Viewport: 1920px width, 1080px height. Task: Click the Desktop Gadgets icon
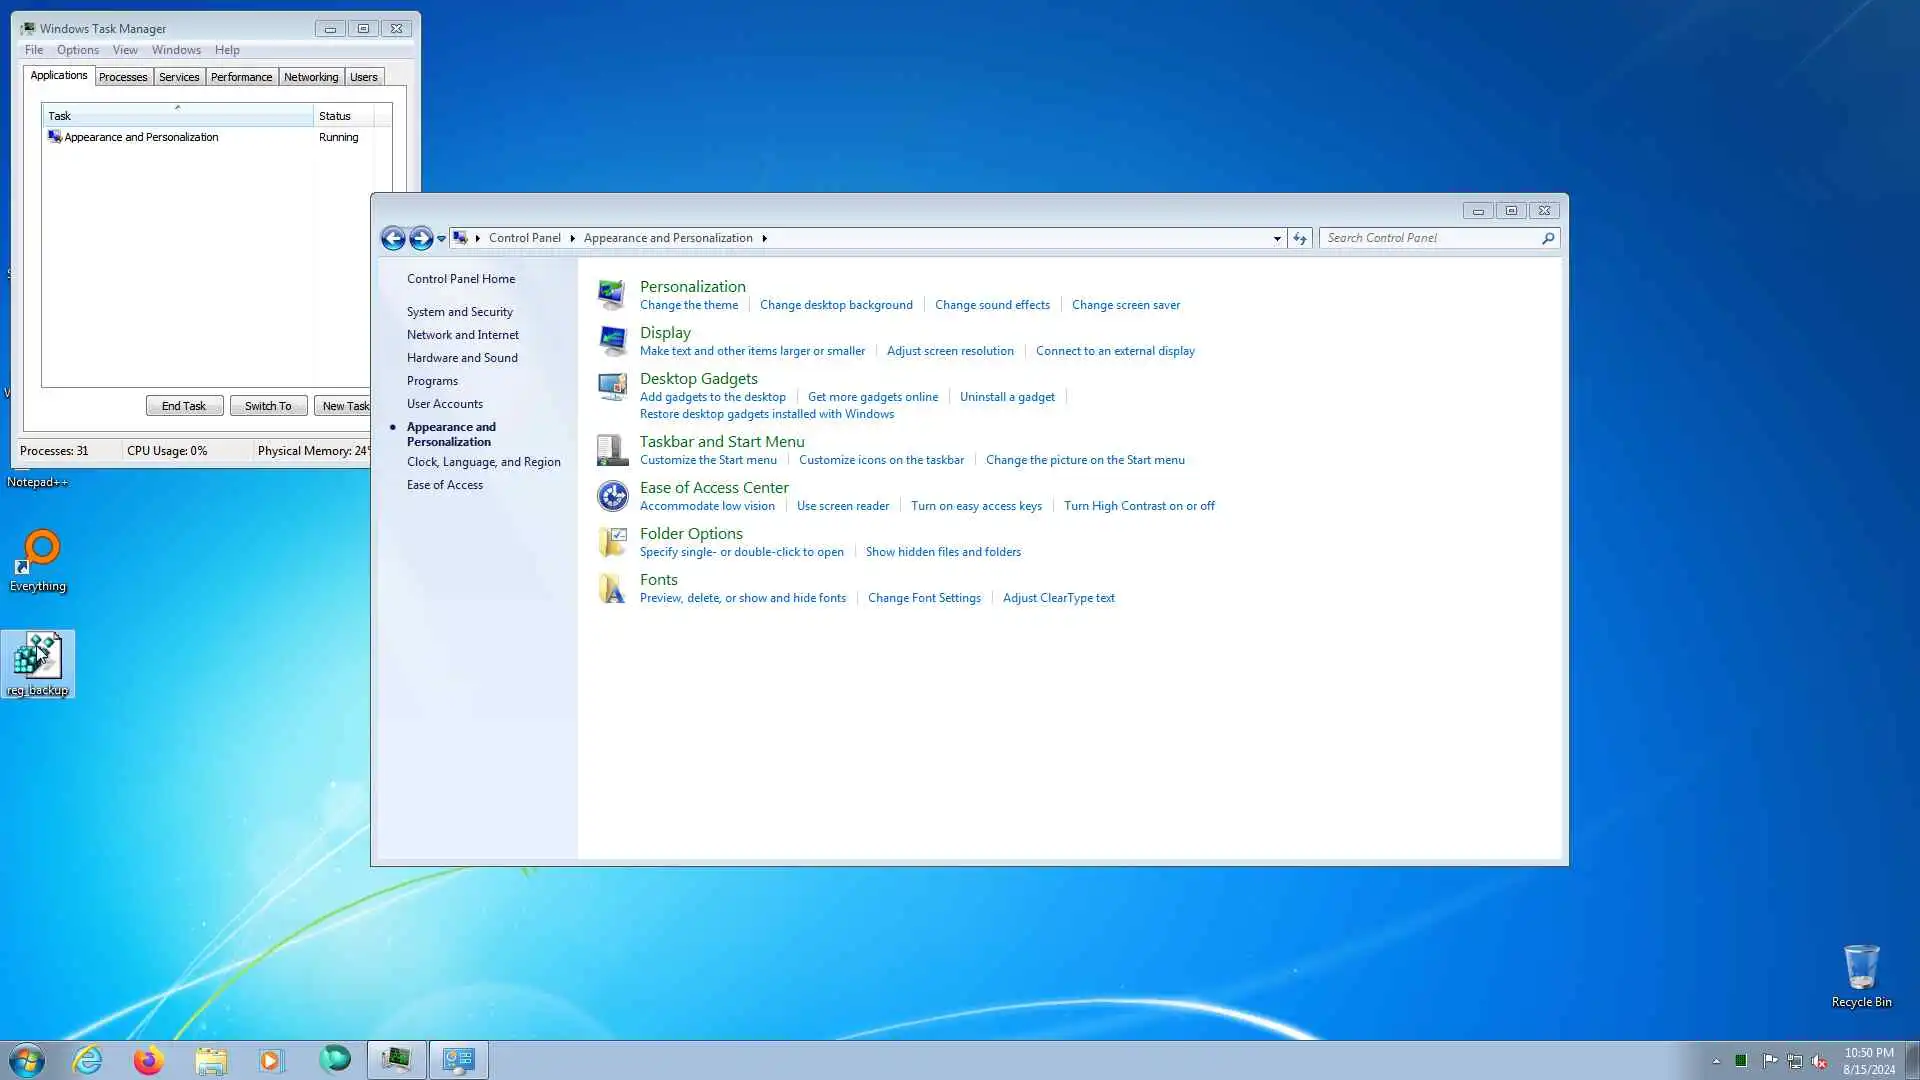tap(612, 387)
